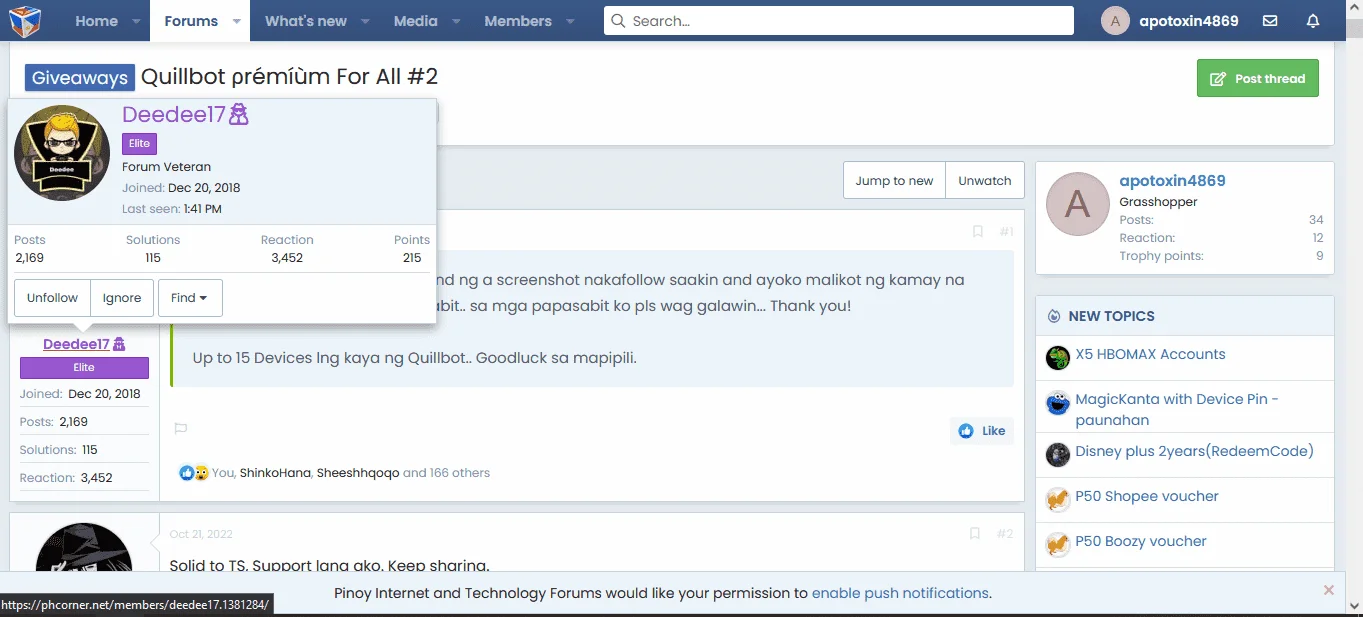Open the X5 HBOMAX Accounts topic
The image size is (1363, 617).
click(x=1150, y=354)
